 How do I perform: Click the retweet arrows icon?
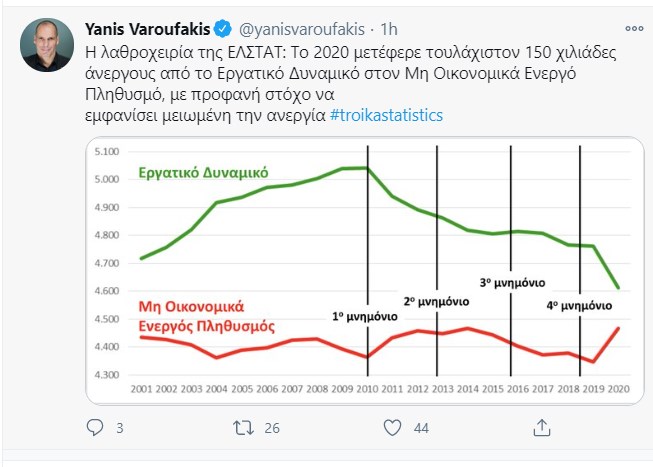pyautogui.click(x=244, y=428)
